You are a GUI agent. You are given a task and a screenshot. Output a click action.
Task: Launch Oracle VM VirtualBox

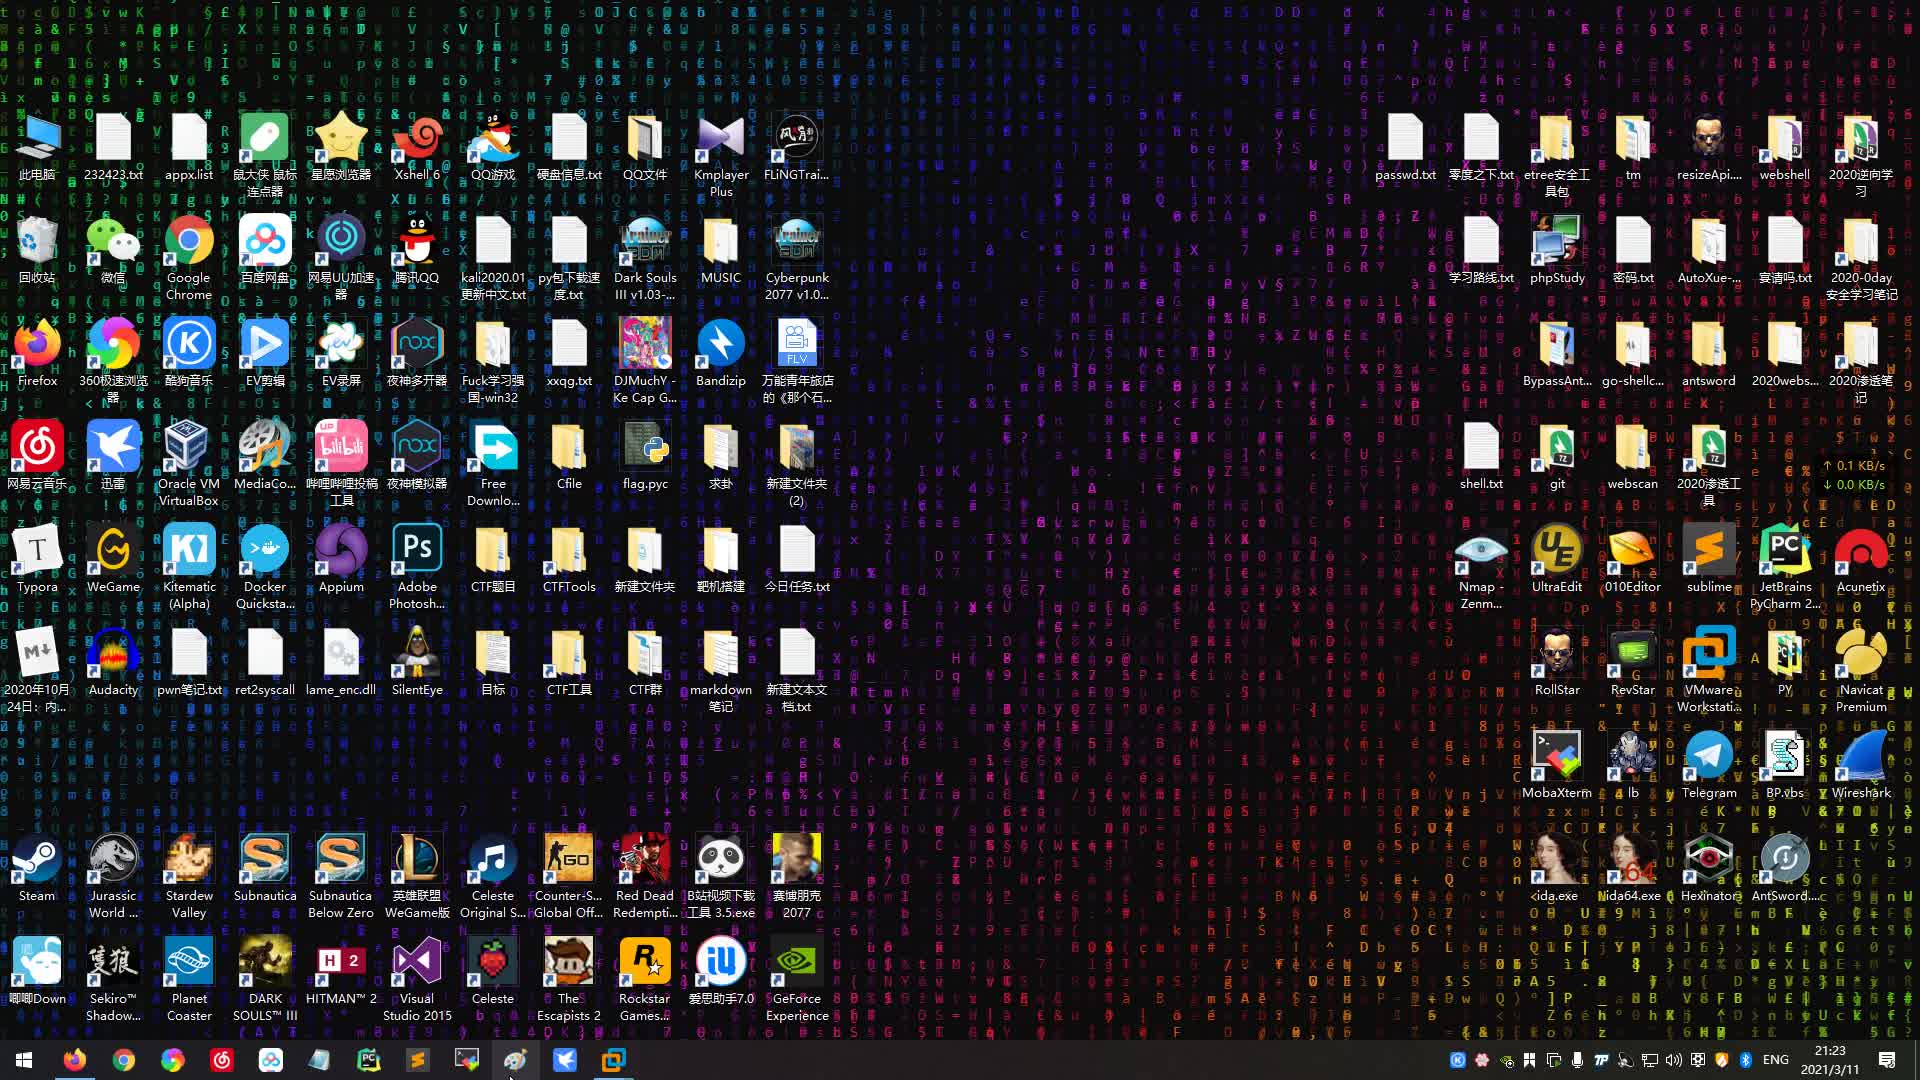(x=188, y=449)
